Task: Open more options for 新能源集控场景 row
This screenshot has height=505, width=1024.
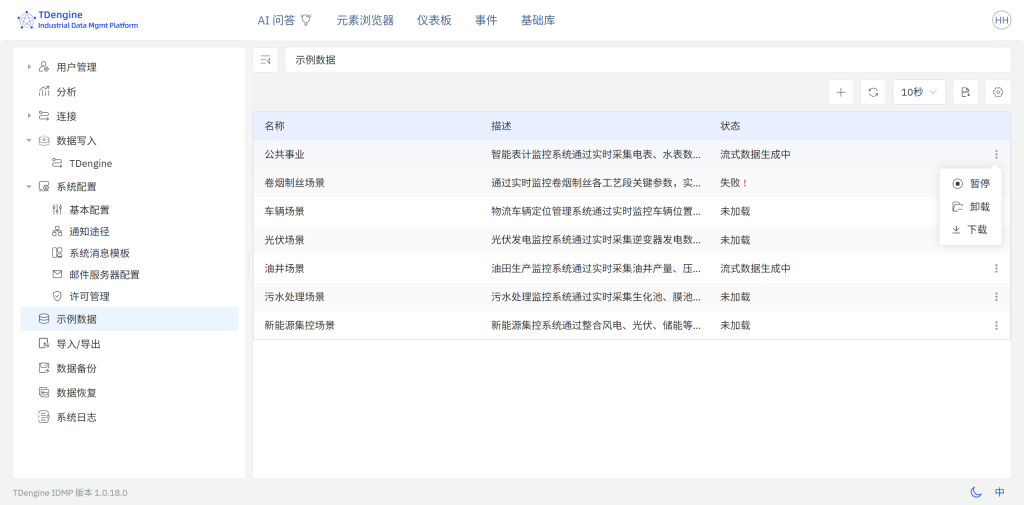Action: (x=996, y=325)
